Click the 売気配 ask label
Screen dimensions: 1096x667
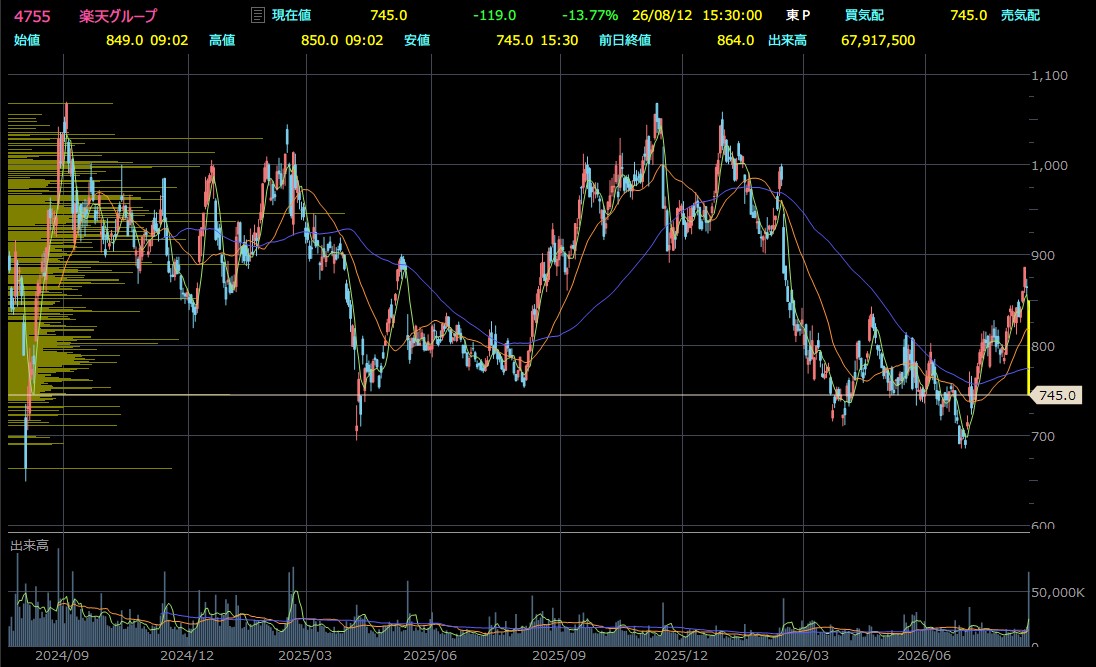pos(1020,15)
